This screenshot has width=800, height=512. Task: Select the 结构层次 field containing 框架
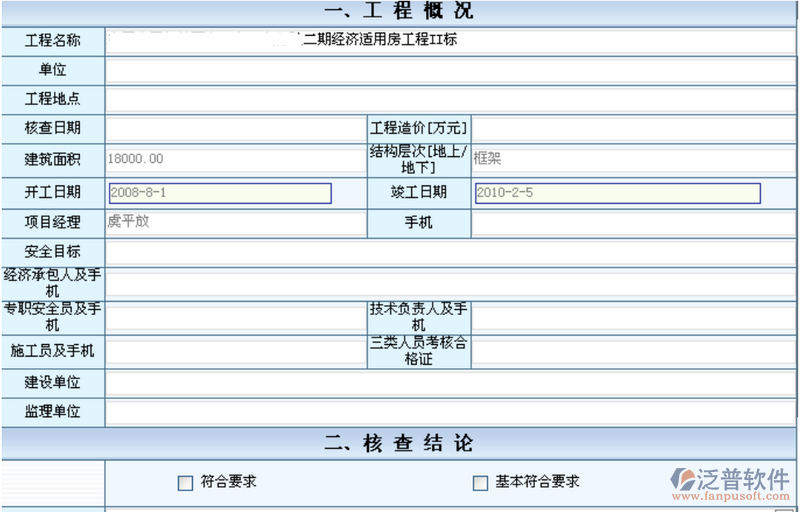633,159
